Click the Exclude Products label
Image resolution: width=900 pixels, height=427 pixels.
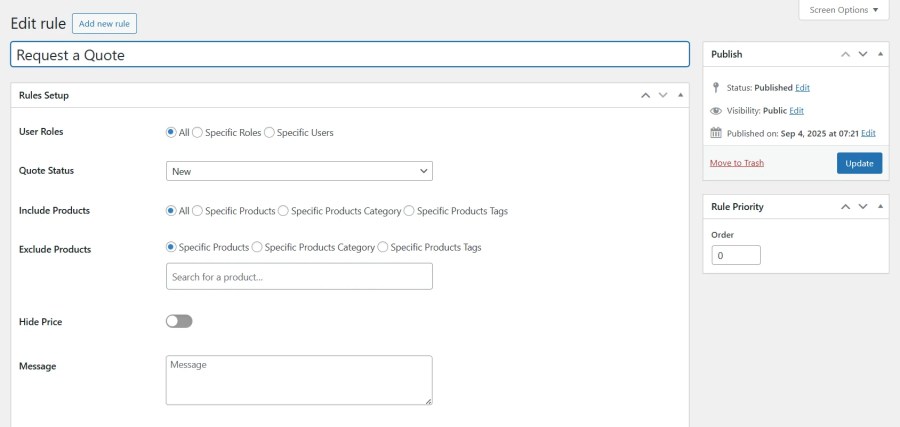(55, 249)
